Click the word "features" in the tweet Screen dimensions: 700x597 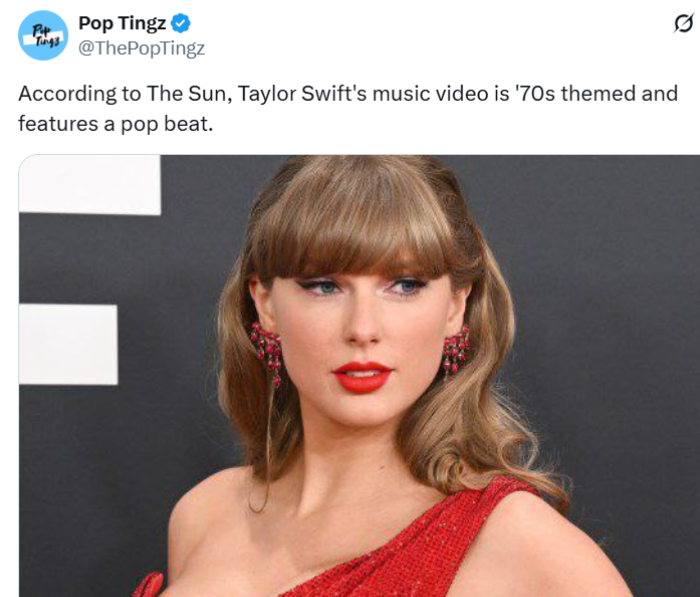point(52,124)
